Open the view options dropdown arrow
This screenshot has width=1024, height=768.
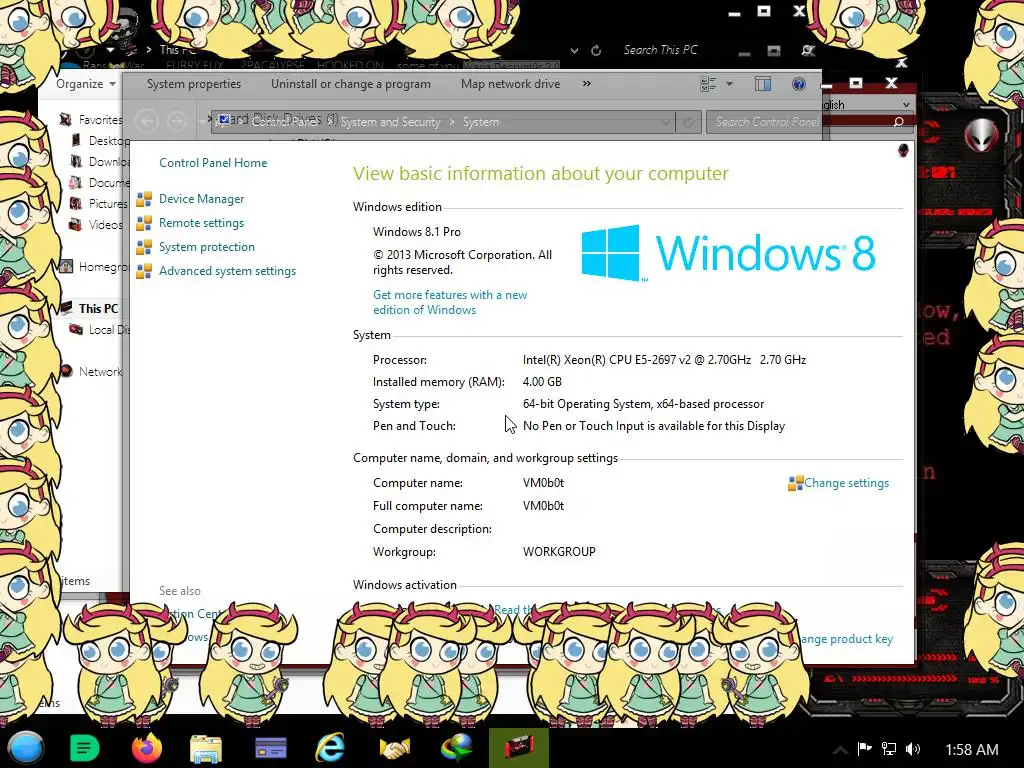[x=729, y=84]
